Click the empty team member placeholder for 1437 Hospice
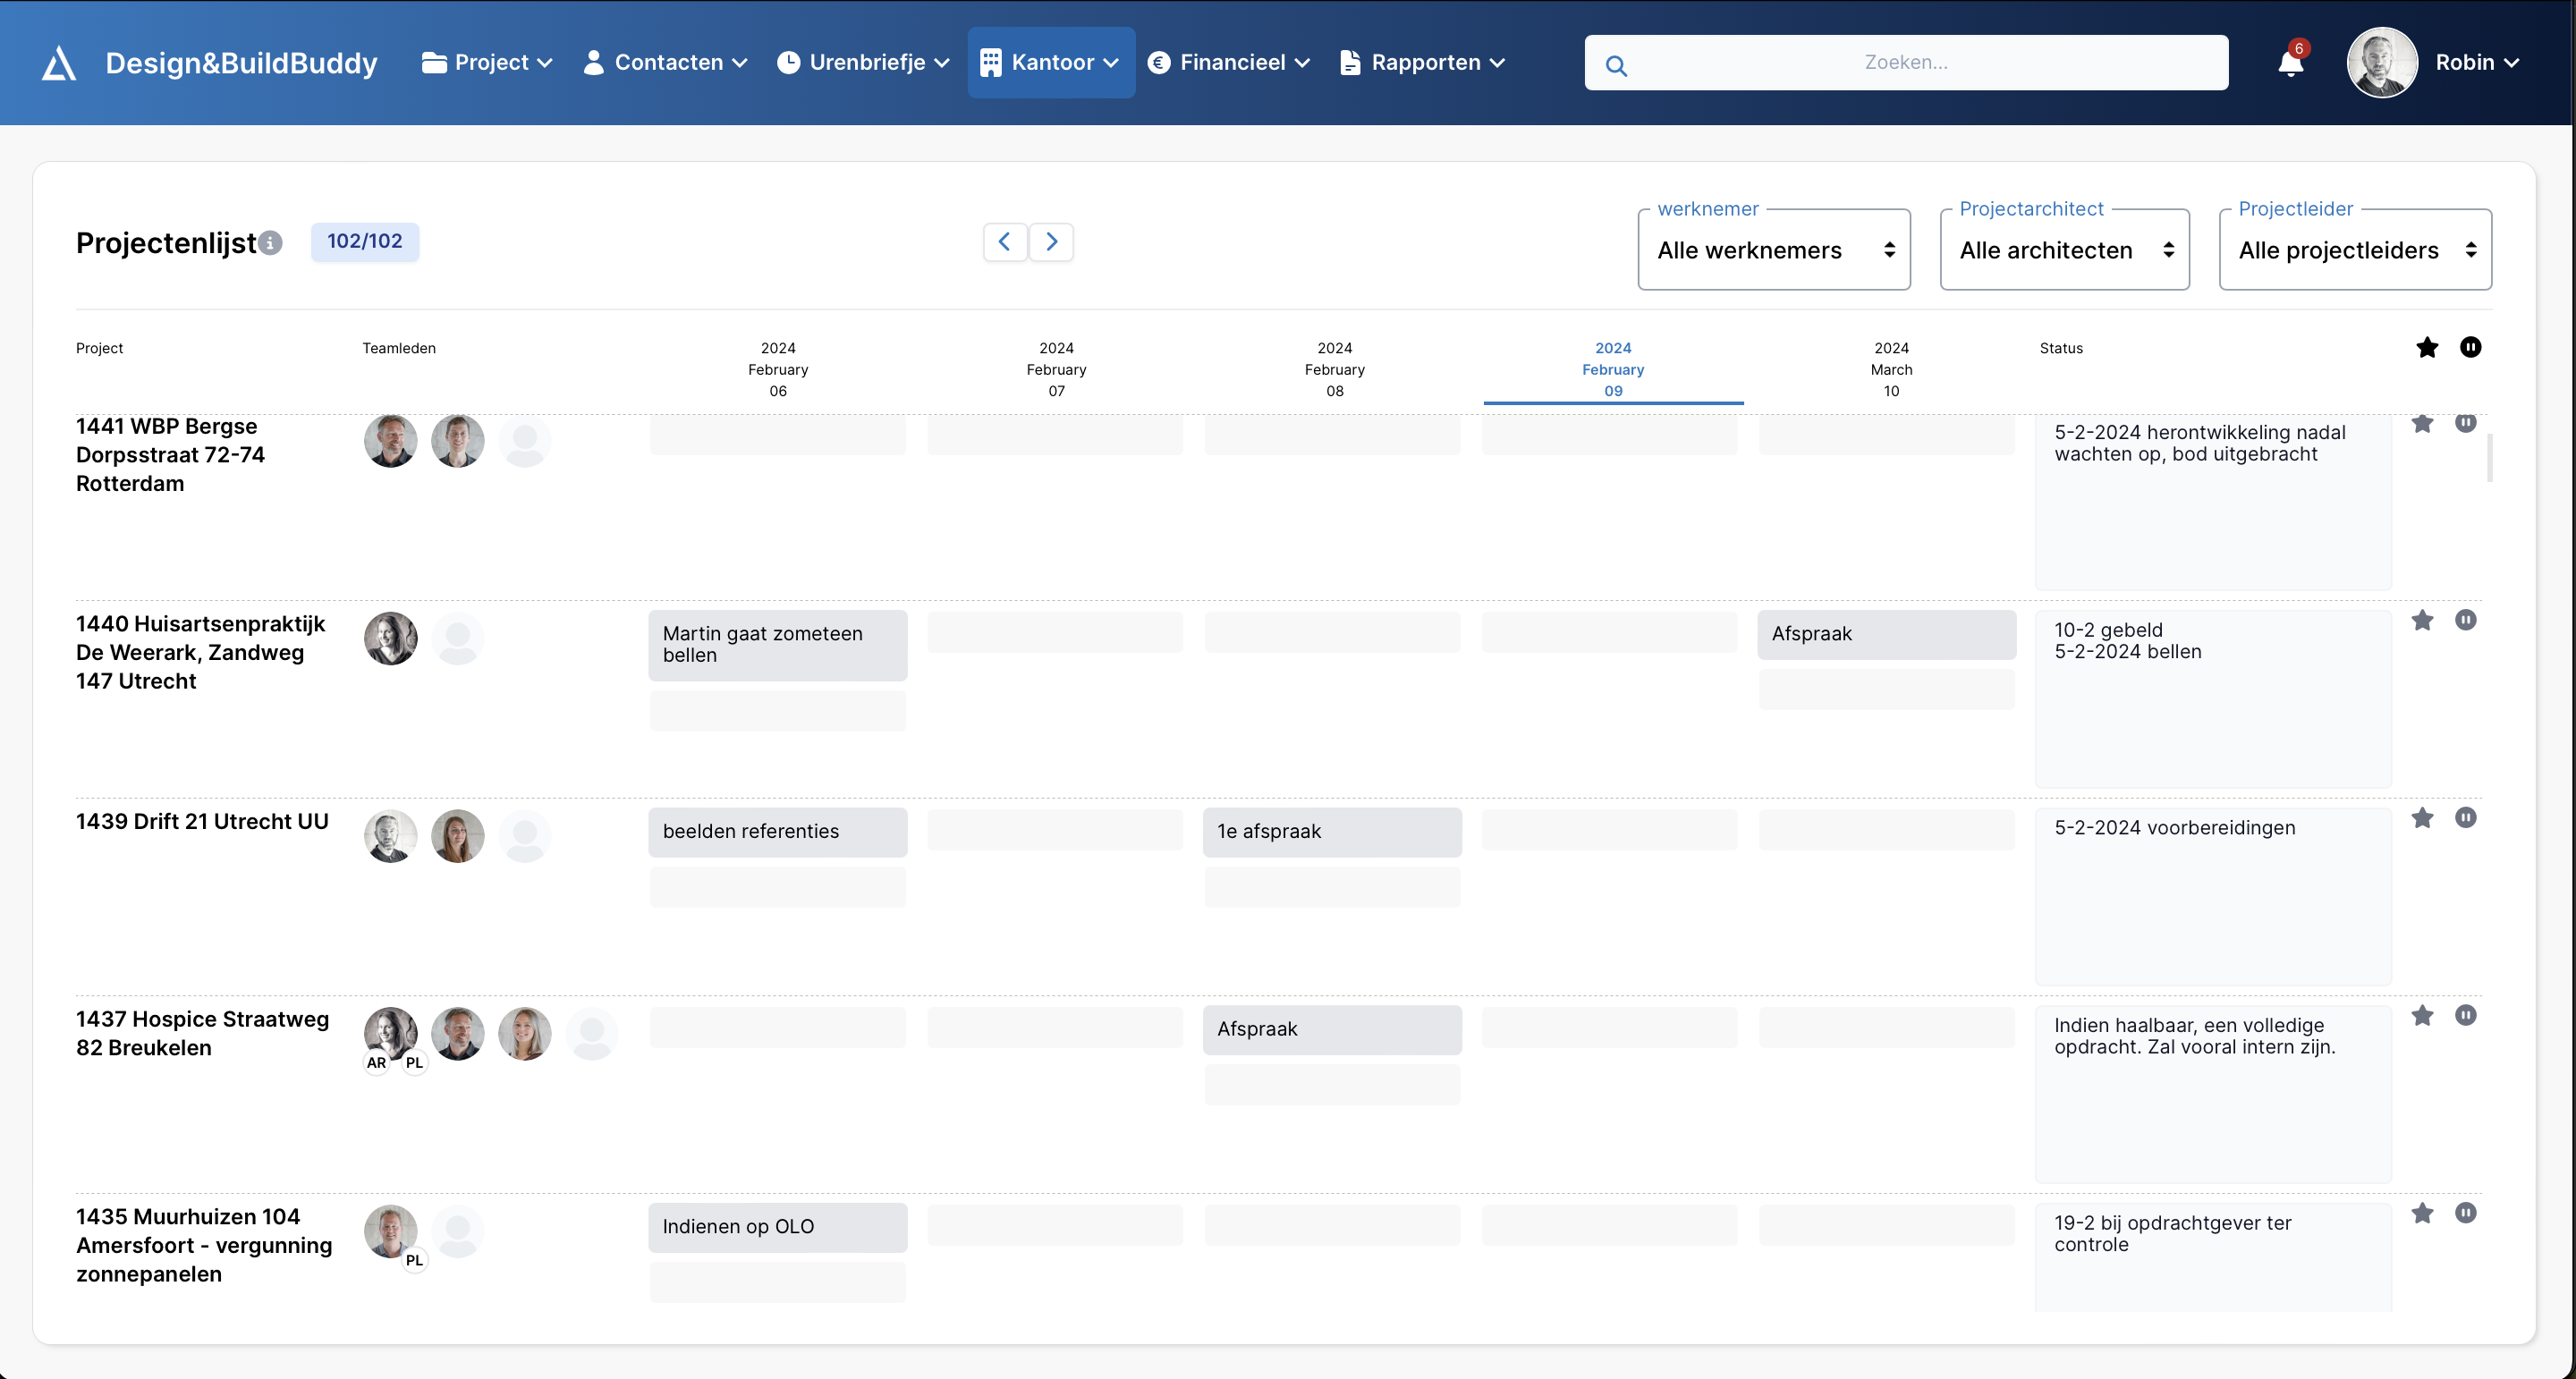Image resolution: width=2576 pixels, height=1379 pixels. coord(592,1034)
